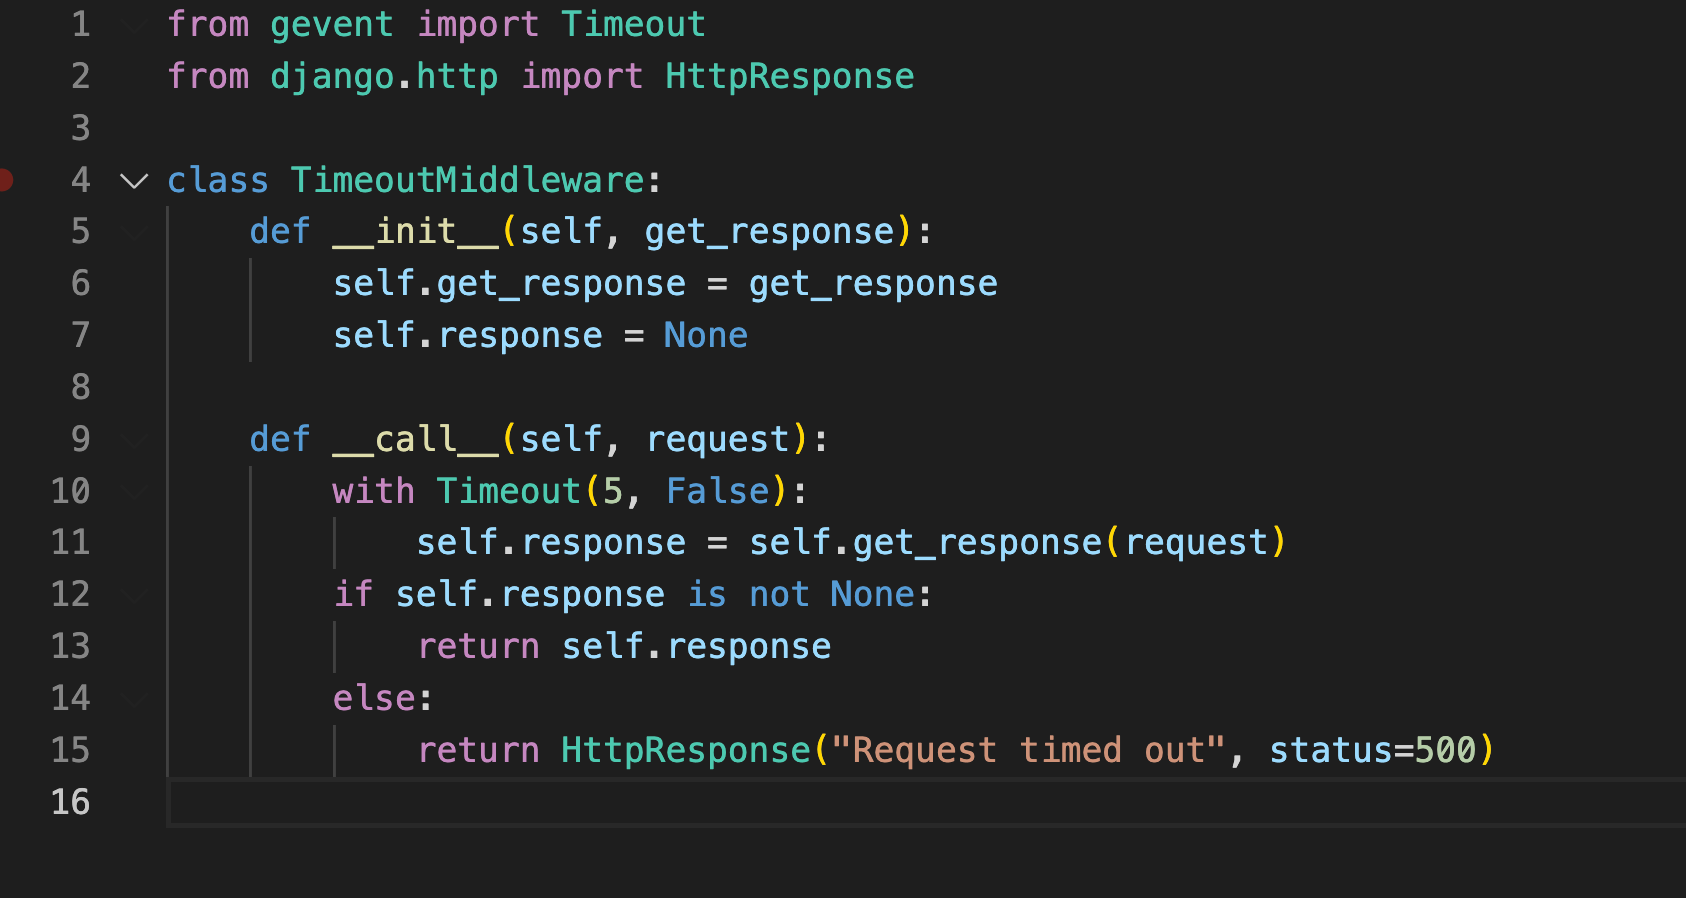The height and width of the screenshot is (898, 1686).
Task: Click line number 1 in gutter
Action: click(x=81, y=24)
